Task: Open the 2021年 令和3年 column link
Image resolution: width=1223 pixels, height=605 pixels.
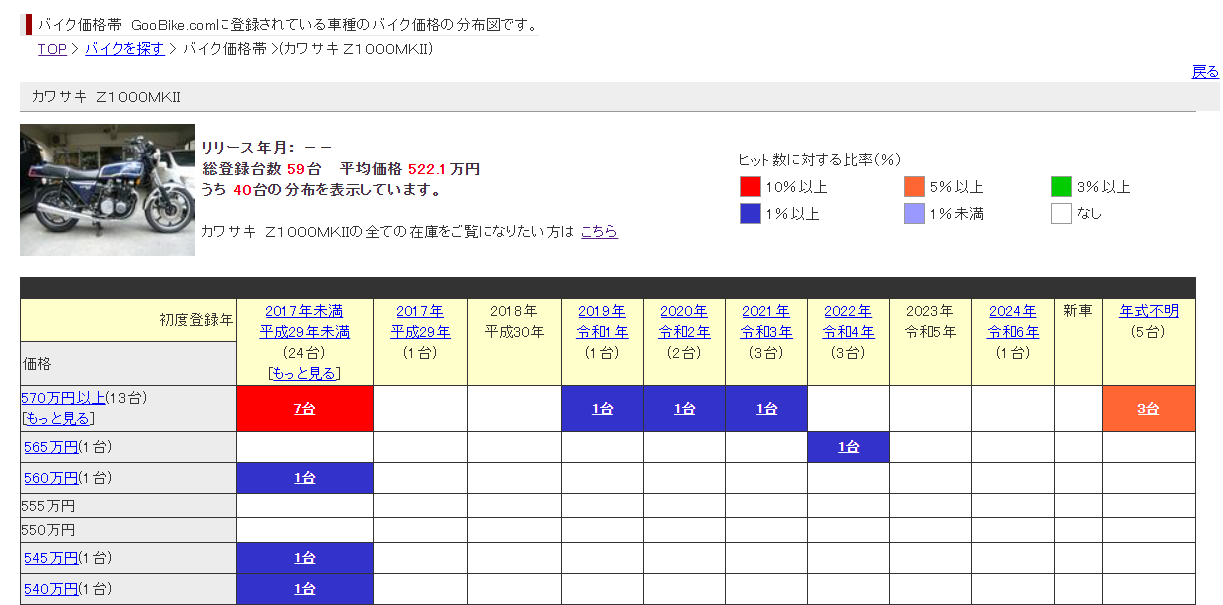Action: (766, 321)
